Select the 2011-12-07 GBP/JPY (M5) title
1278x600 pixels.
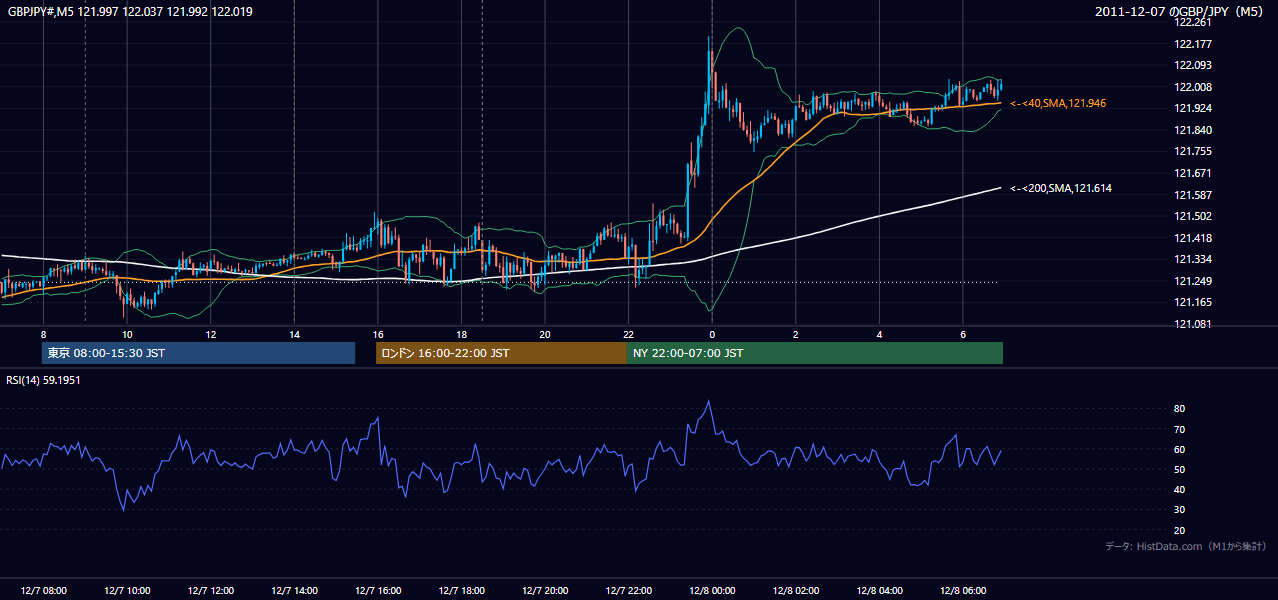[1181, 11]
